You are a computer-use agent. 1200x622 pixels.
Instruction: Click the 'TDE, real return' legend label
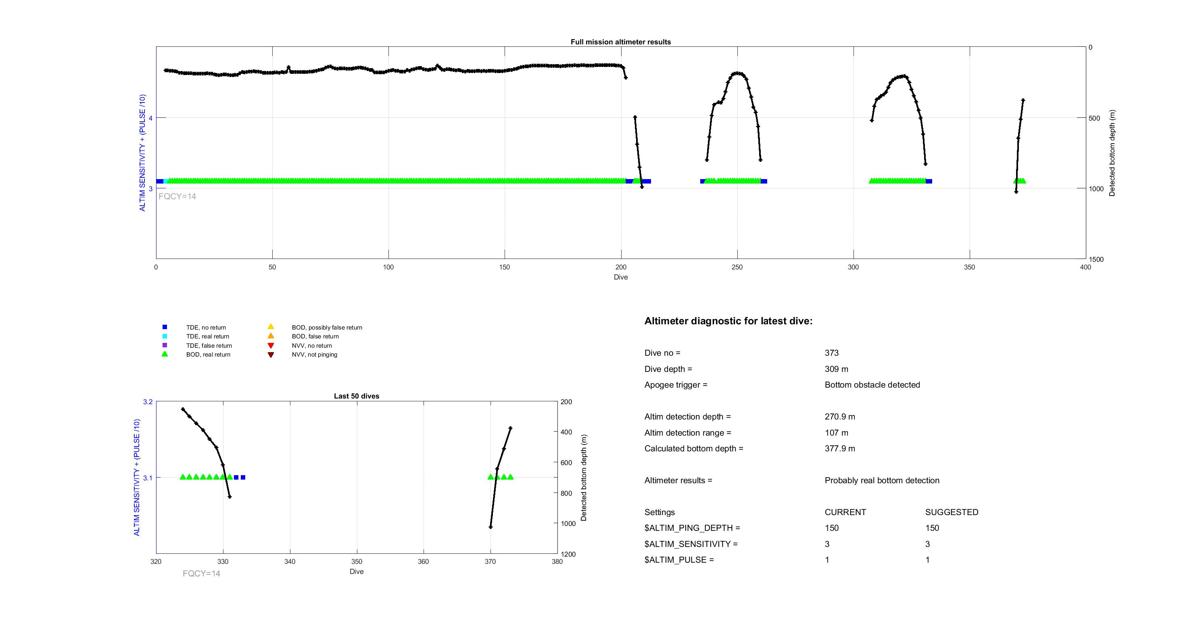click(207, 336)
